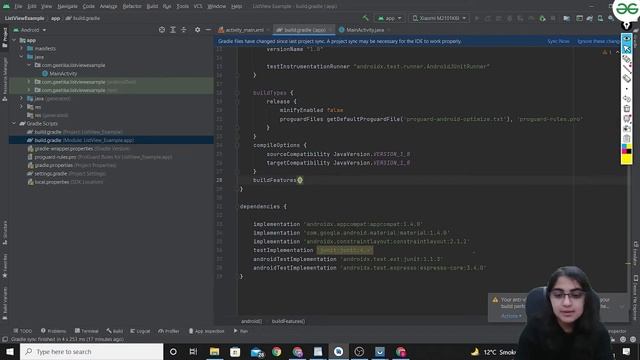Open the Profiler tool window

click(x=169, y=331)
